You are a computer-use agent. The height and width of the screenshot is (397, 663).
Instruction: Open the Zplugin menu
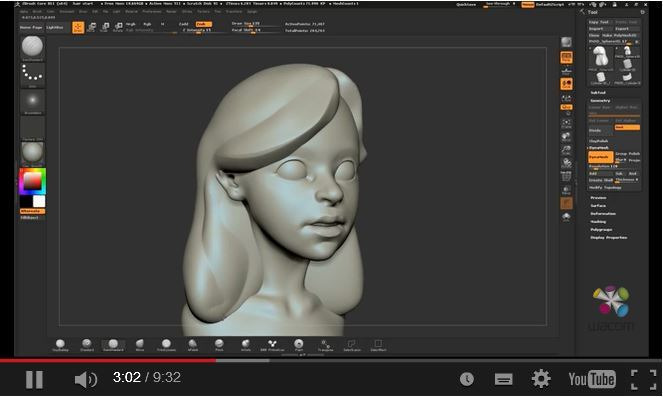pyautogui.click(x=252, y=11)
